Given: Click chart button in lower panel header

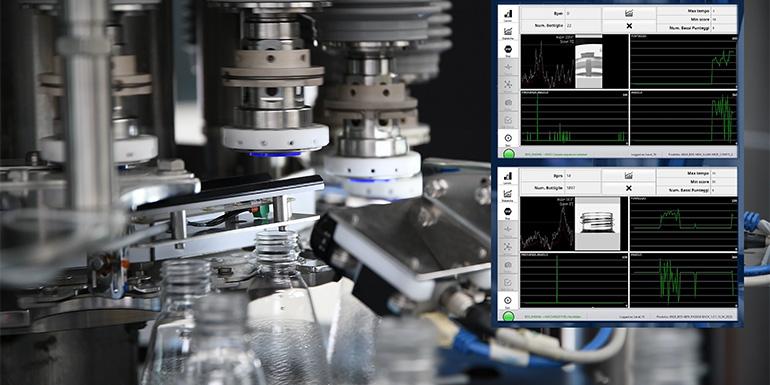Looking at the screenshot, I should pos(629,175).
